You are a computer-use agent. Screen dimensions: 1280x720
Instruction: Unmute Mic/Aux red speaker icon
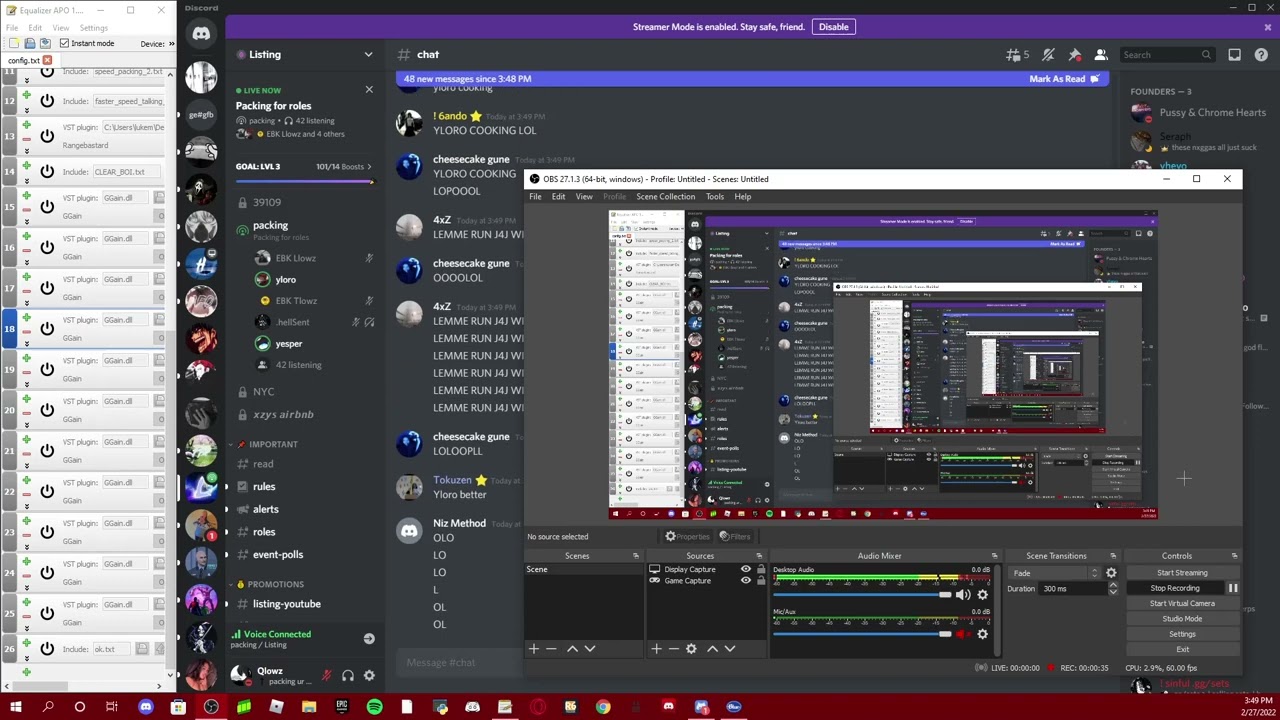[x=962, y=634]
